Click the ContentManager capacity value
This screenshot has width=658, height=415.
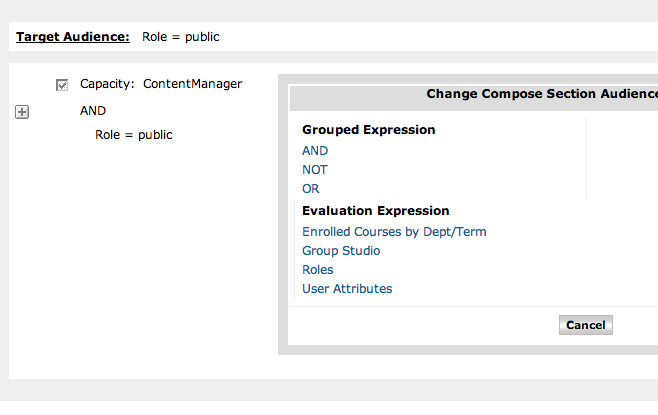192,84
